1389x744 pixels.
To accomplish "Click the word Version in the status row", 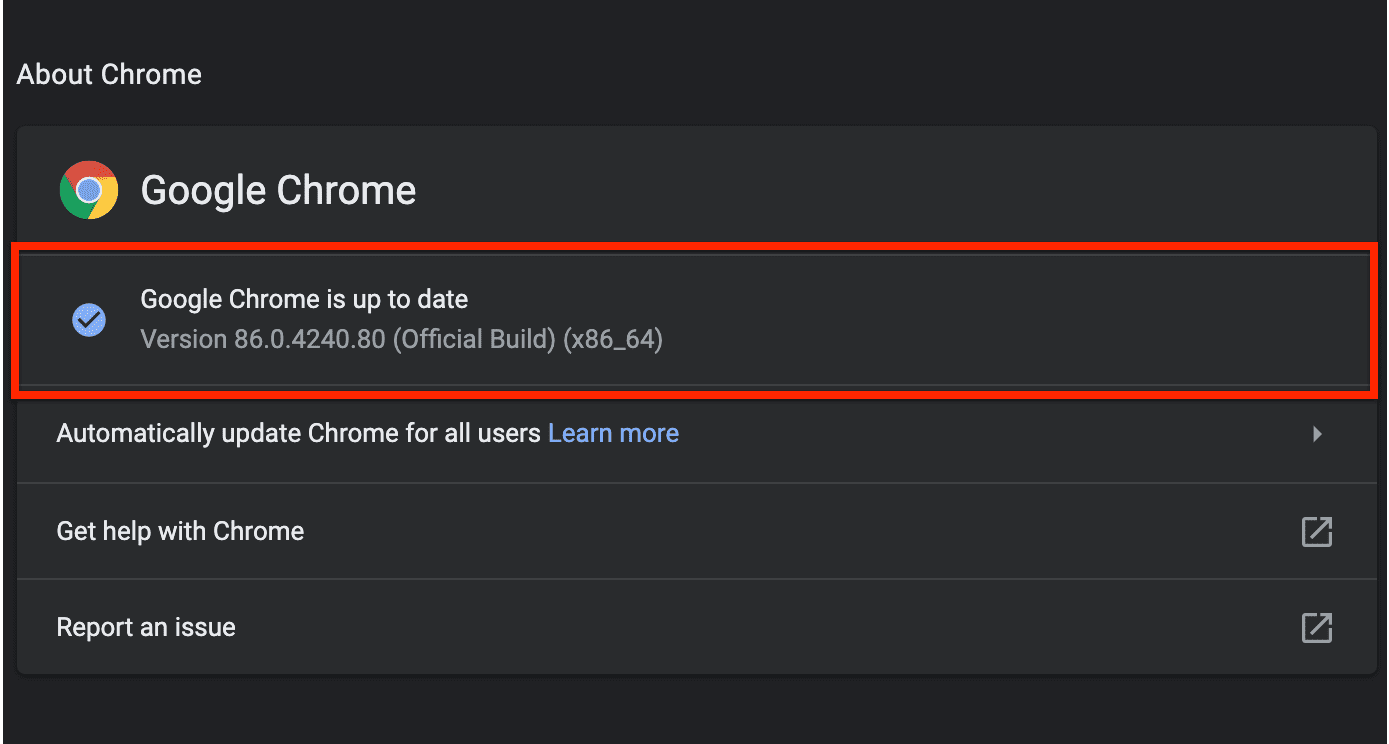I will click(184, 340).
